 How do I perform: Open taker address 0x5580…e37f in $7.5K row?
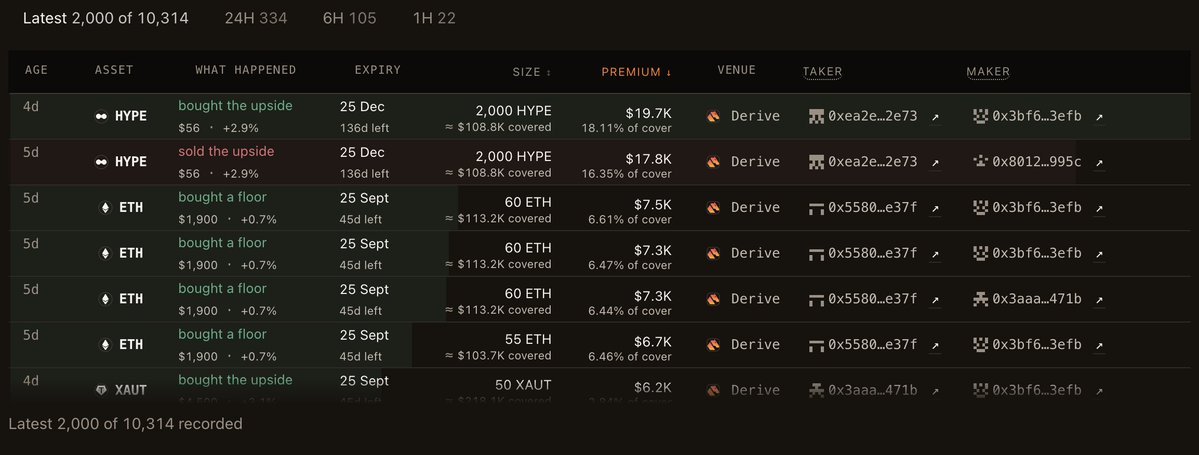[x=872, y=207]
